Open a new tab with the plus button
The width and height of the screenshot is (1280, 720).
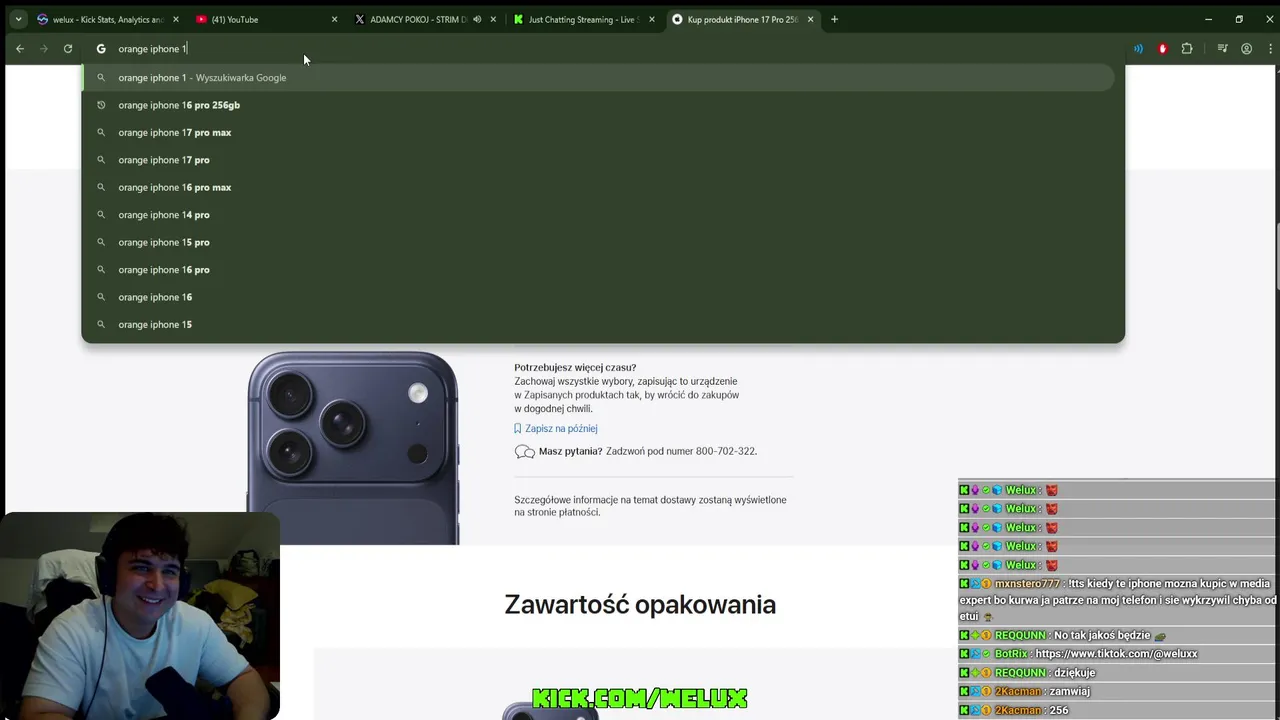pyautogui.click(x=834, y=19)
